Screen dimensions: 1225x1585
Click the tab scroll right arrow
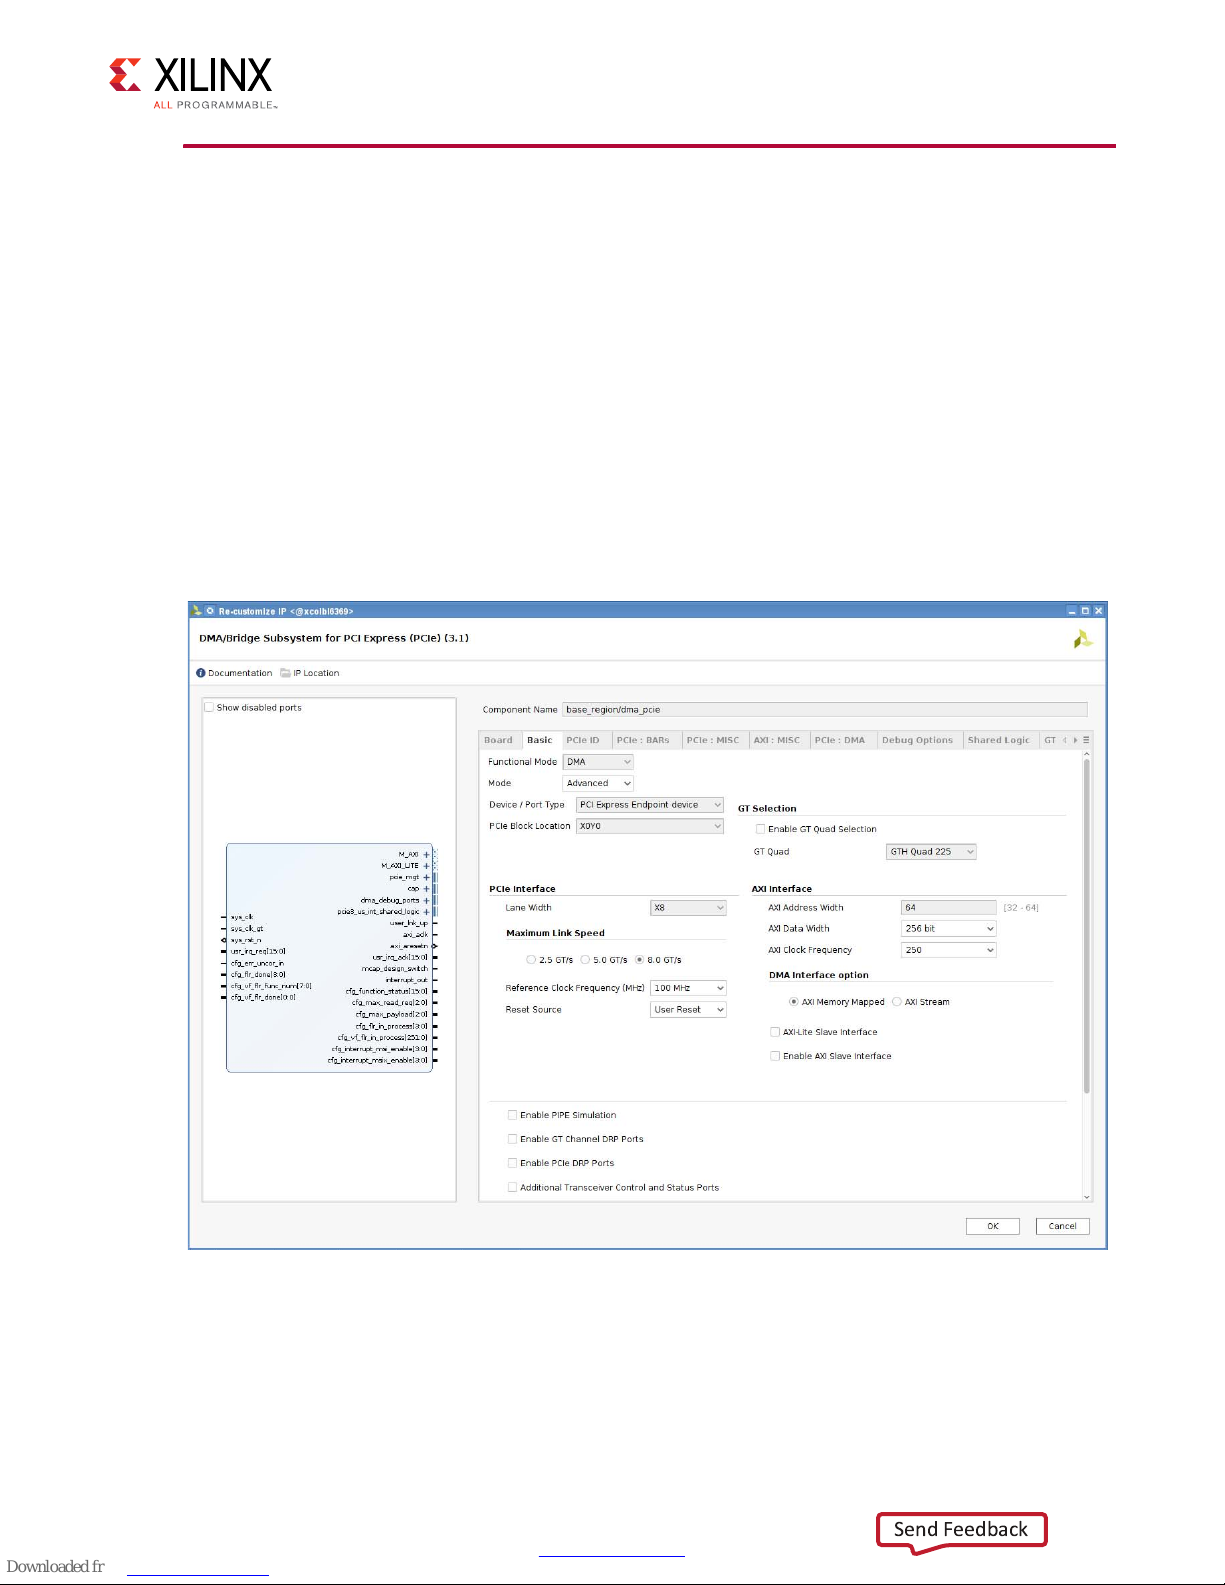(x=1076, y=740)
